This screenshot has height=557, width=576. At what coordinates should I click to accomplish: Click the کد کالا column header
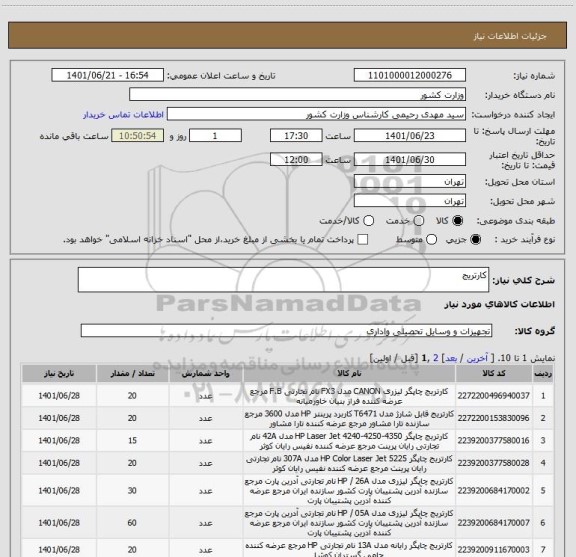click(x=494, y=374)
